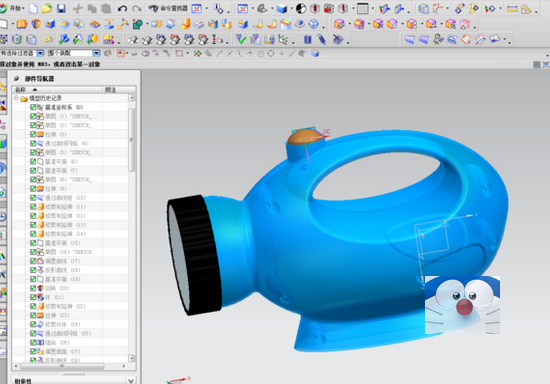Toggle checkbox for 拉伸 (3) feature
550x384 pixels.
click(33, 134)
